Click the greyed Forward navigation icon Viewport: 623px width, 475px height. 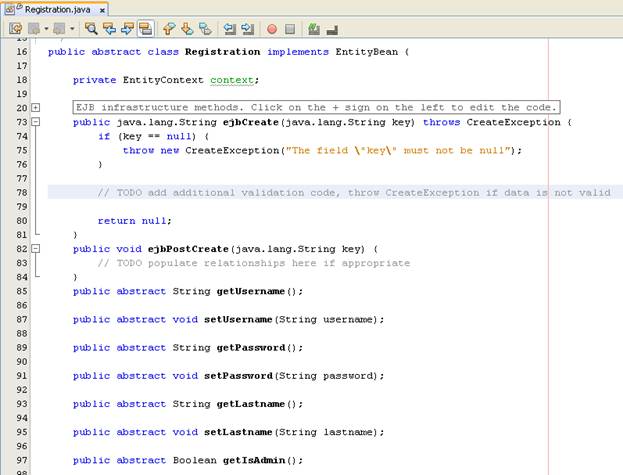59,29
